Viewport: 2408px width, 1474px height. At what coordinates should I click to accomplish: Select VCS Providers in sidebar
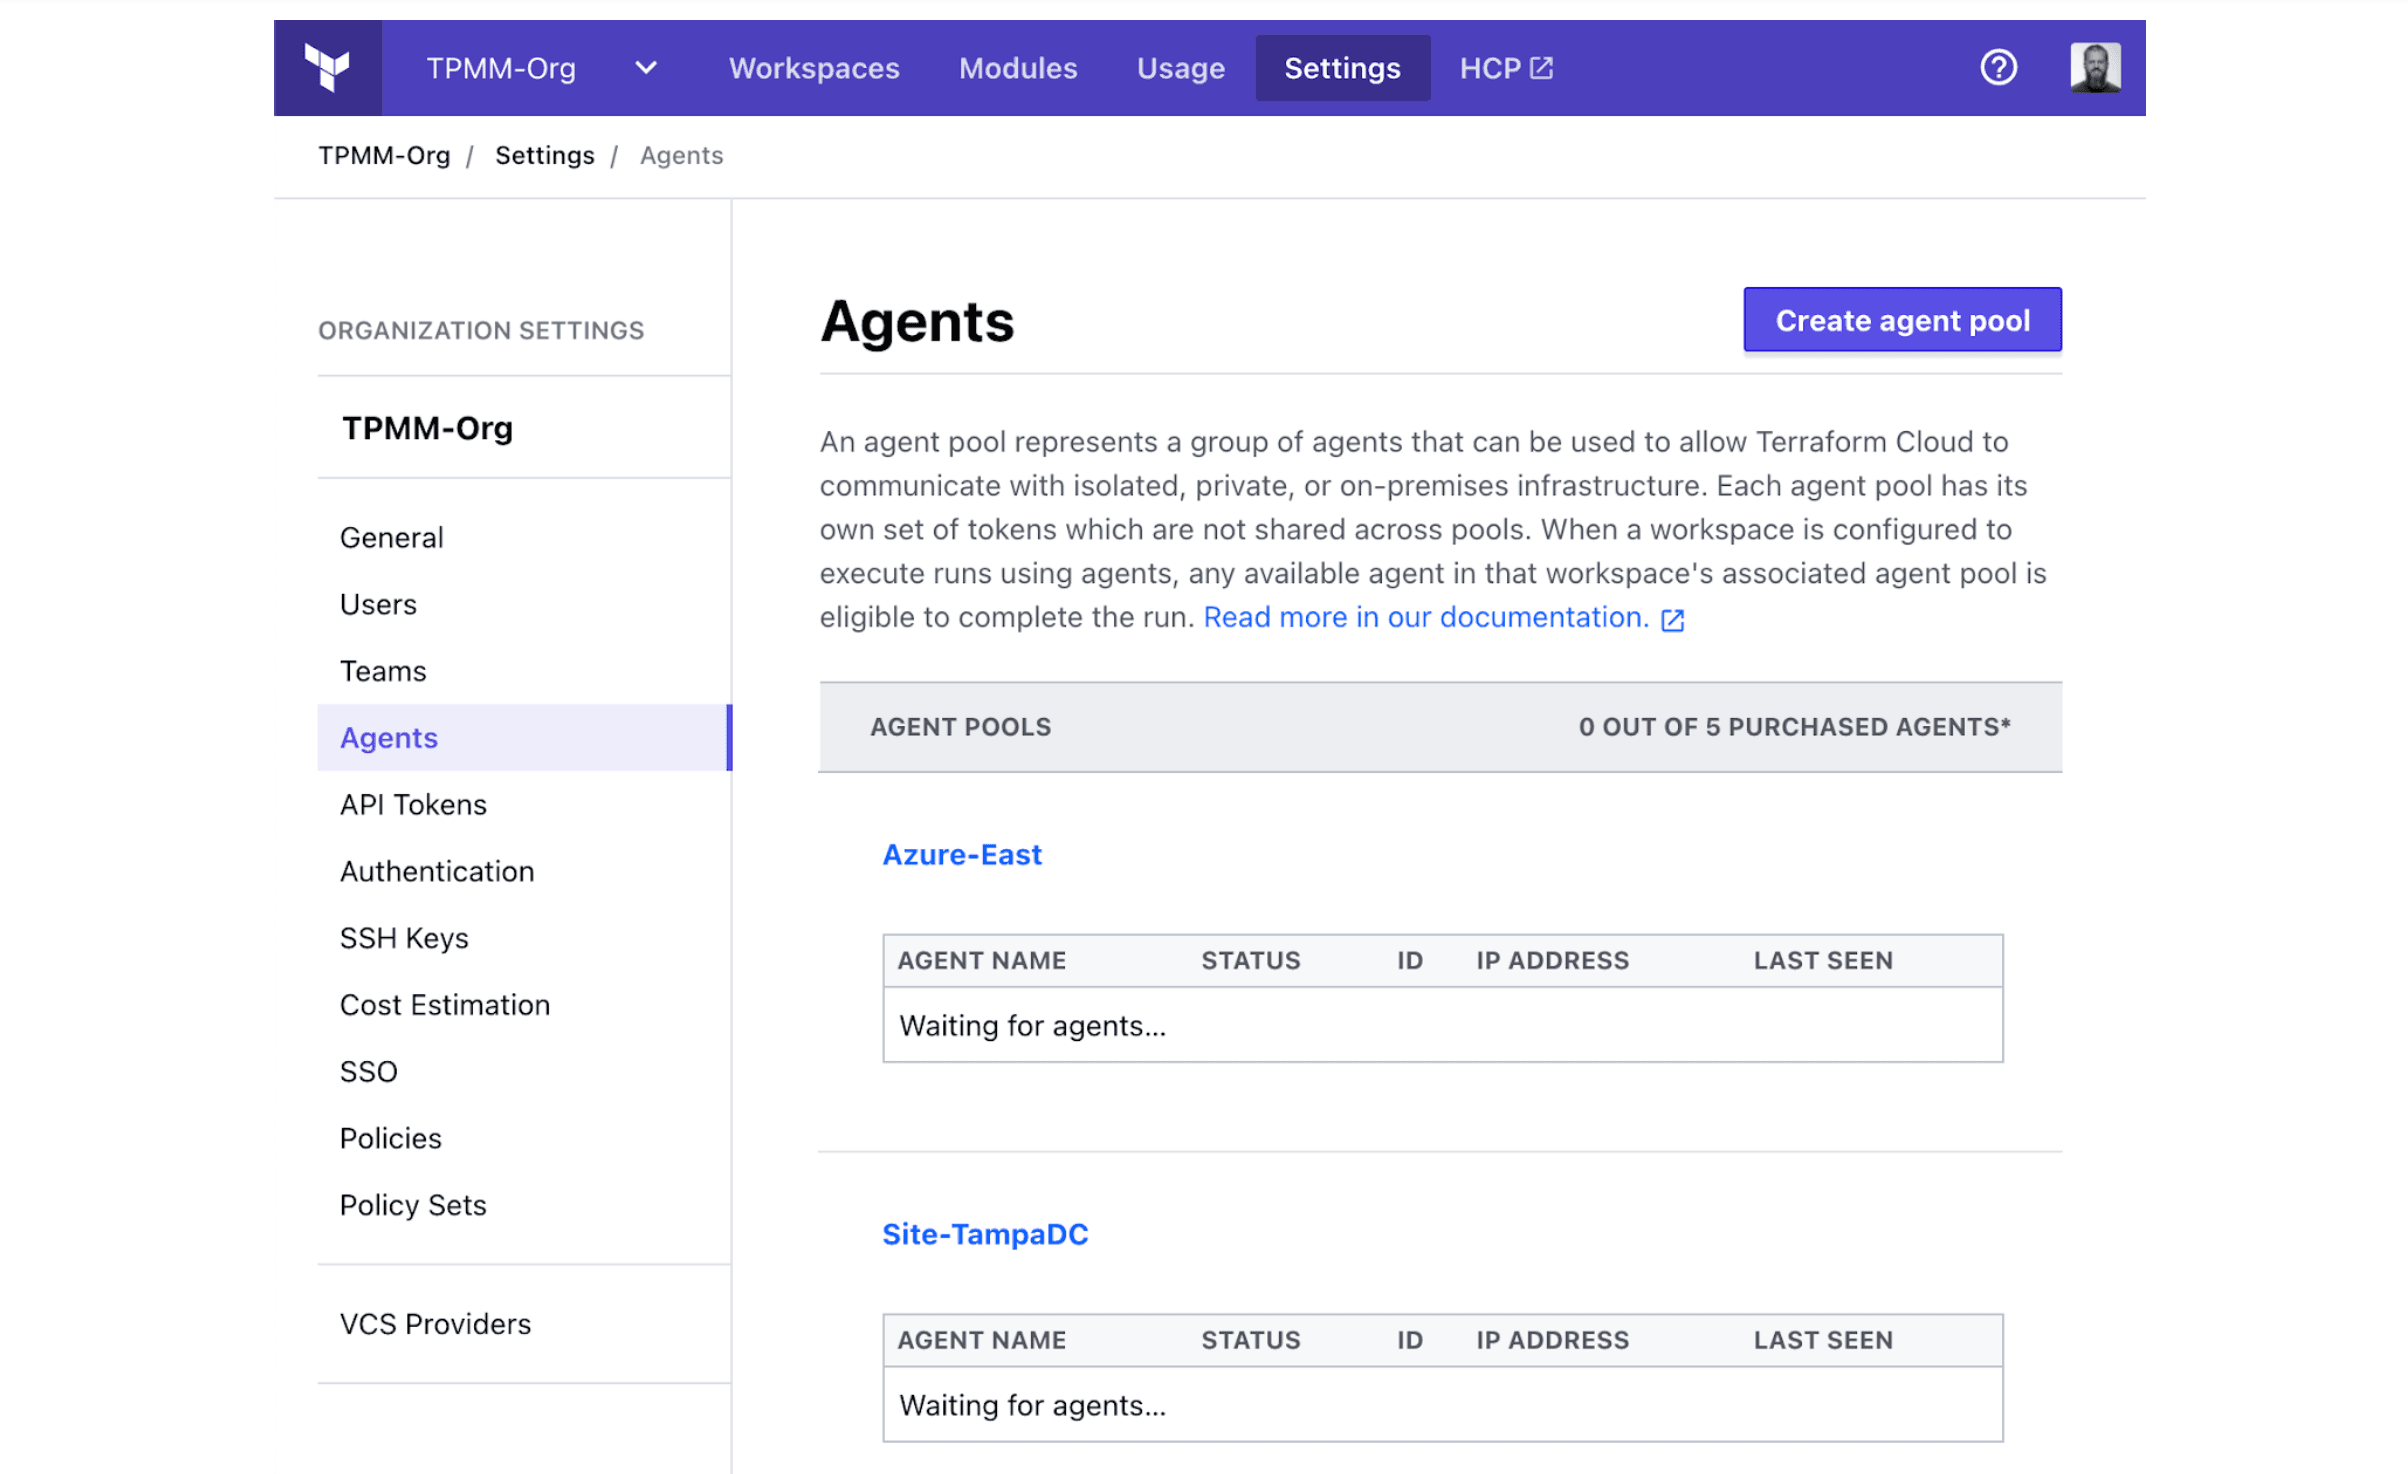435,1324
